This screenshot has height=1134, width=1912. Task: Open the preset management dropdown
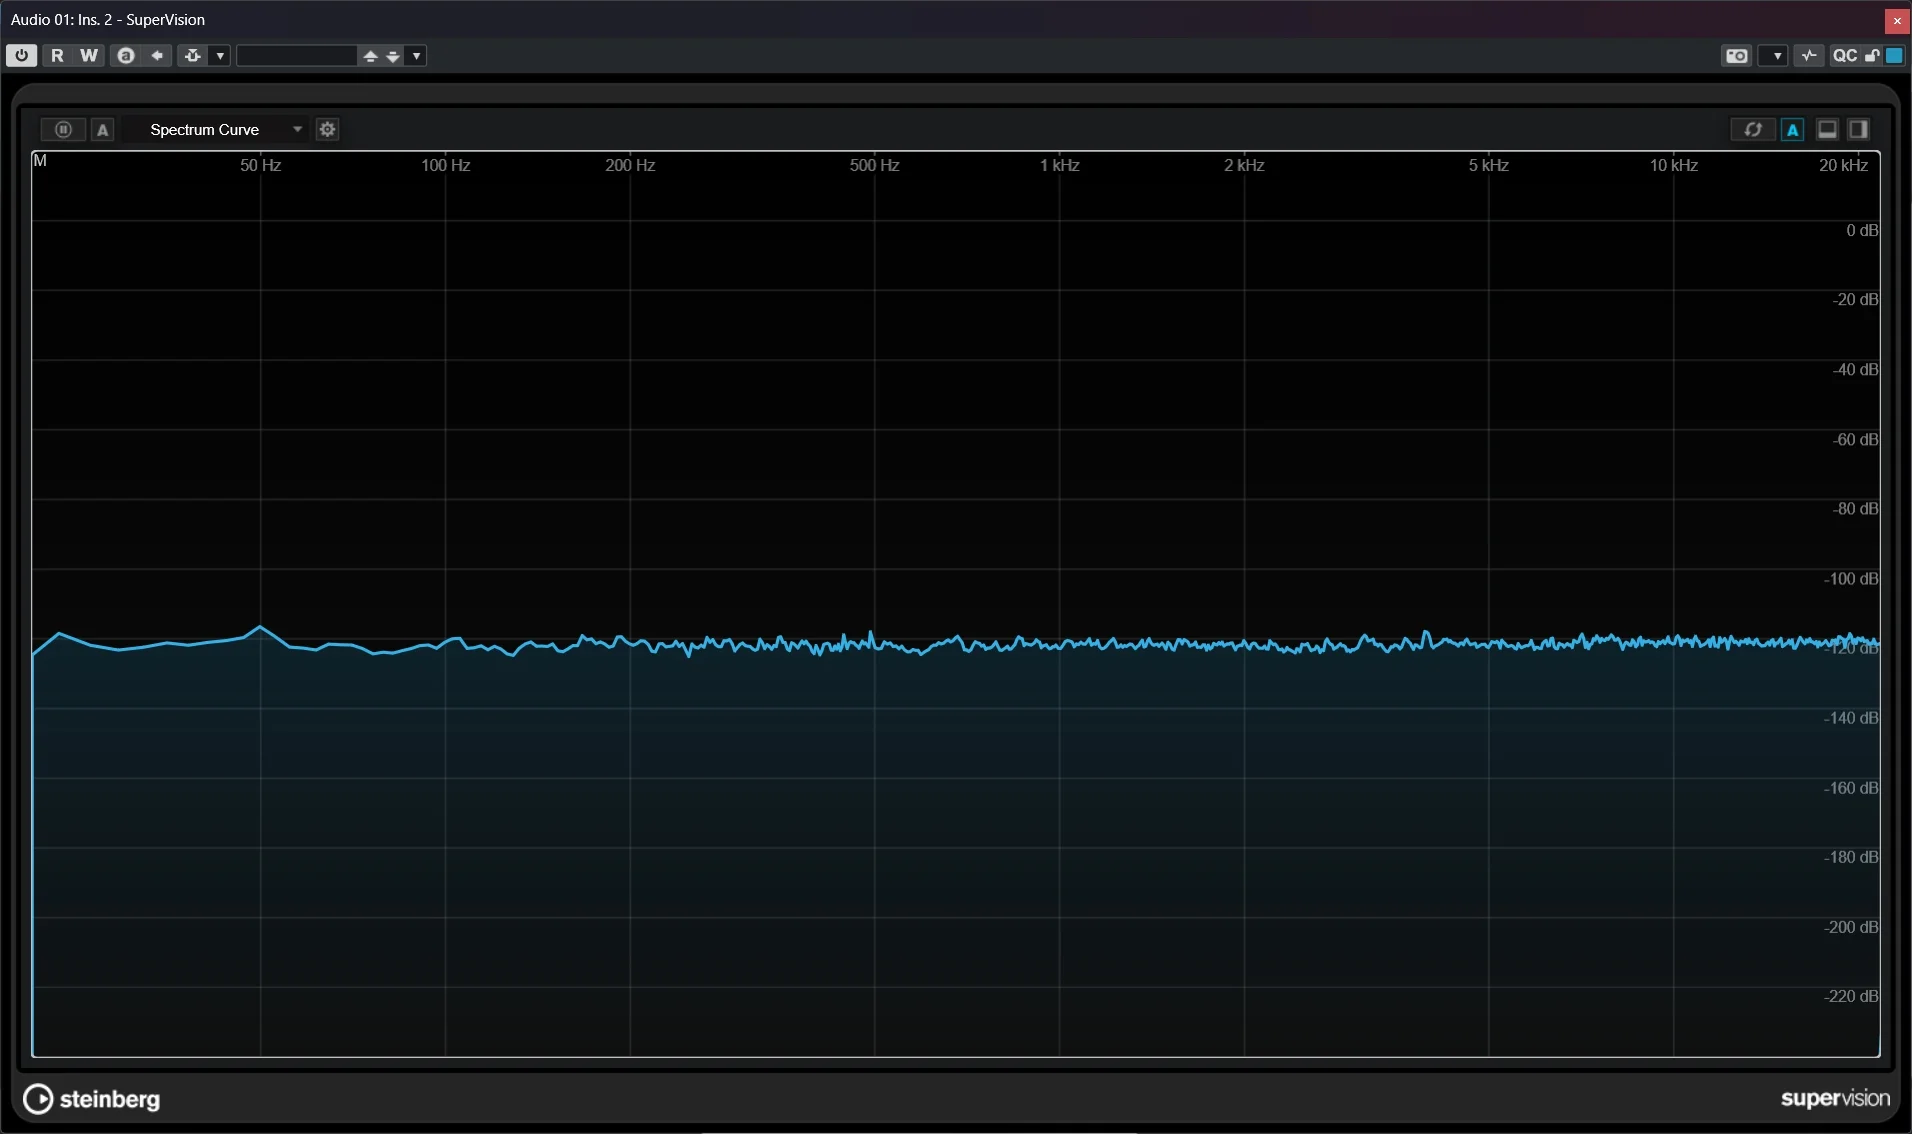[417, 56]
